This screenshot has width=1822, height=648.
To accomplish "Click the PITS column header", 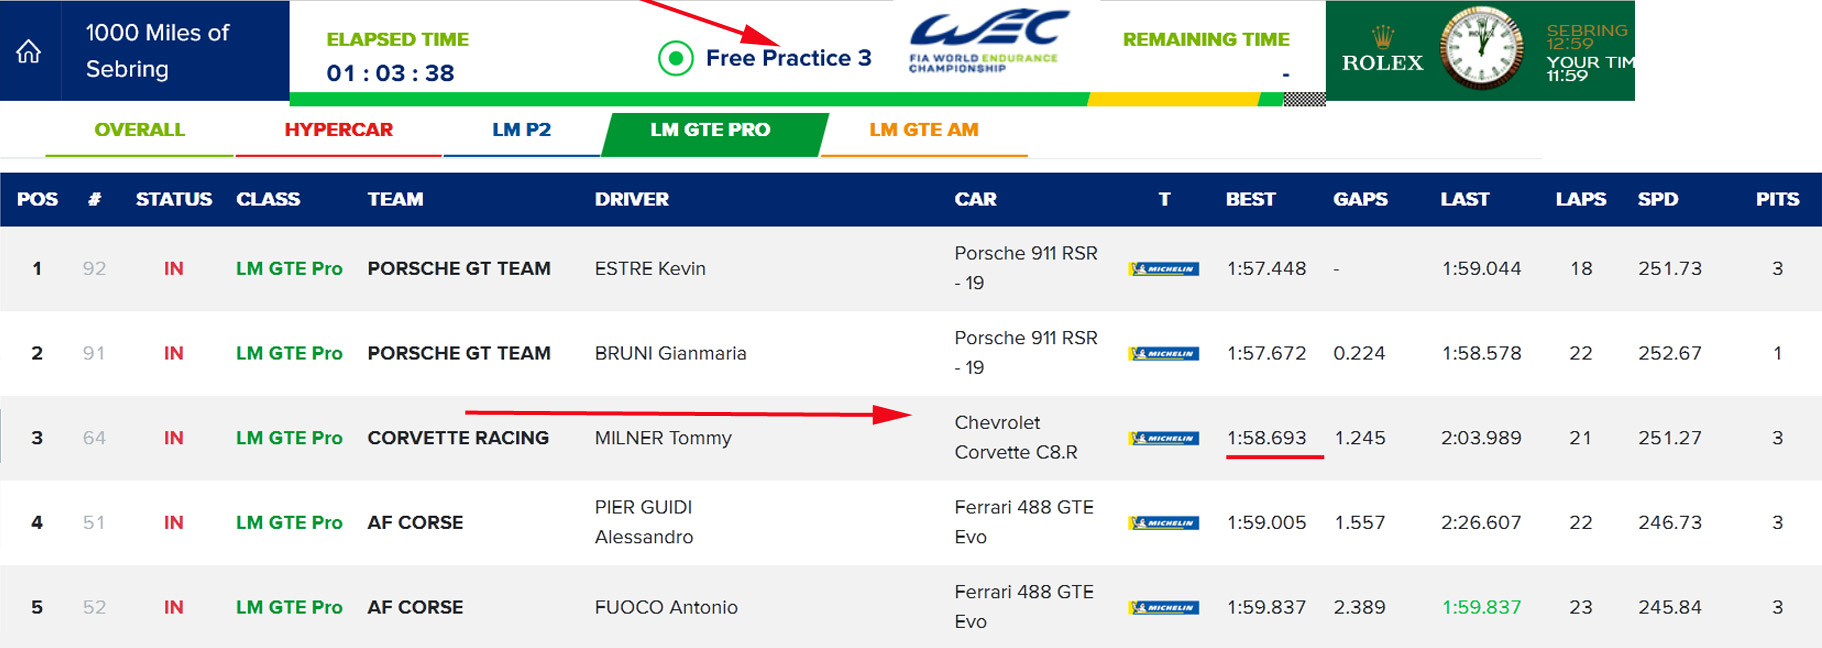I will (1777, 199).
